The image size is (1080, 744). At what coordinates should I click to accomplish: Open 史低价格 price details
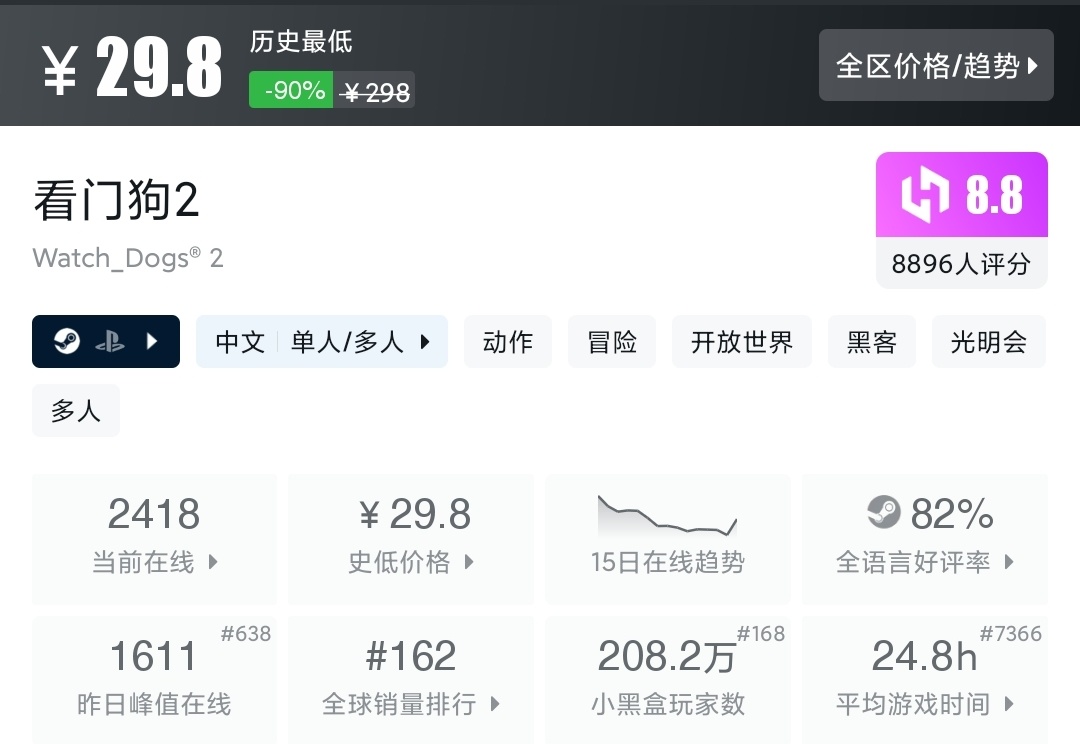[410, 562]
